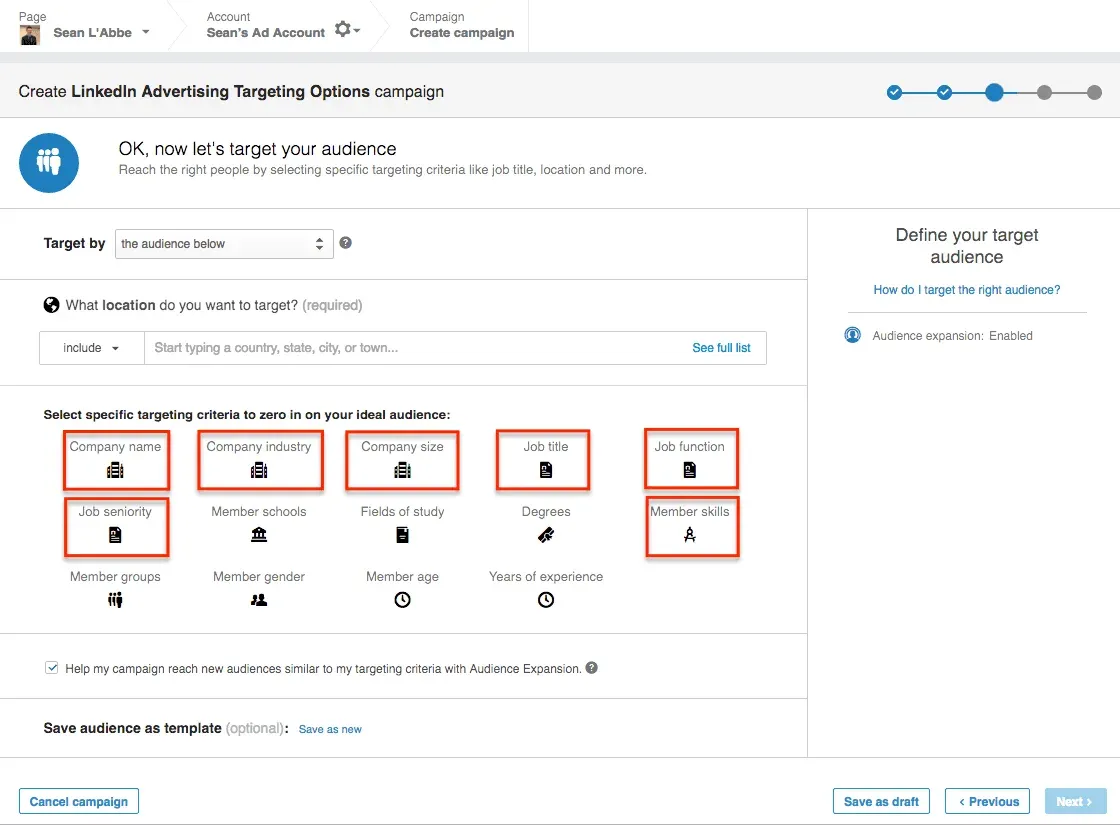The height and width of the screenshot is (825, 1120).
Task: Open the include location dropdown
Action: [91, 347]
